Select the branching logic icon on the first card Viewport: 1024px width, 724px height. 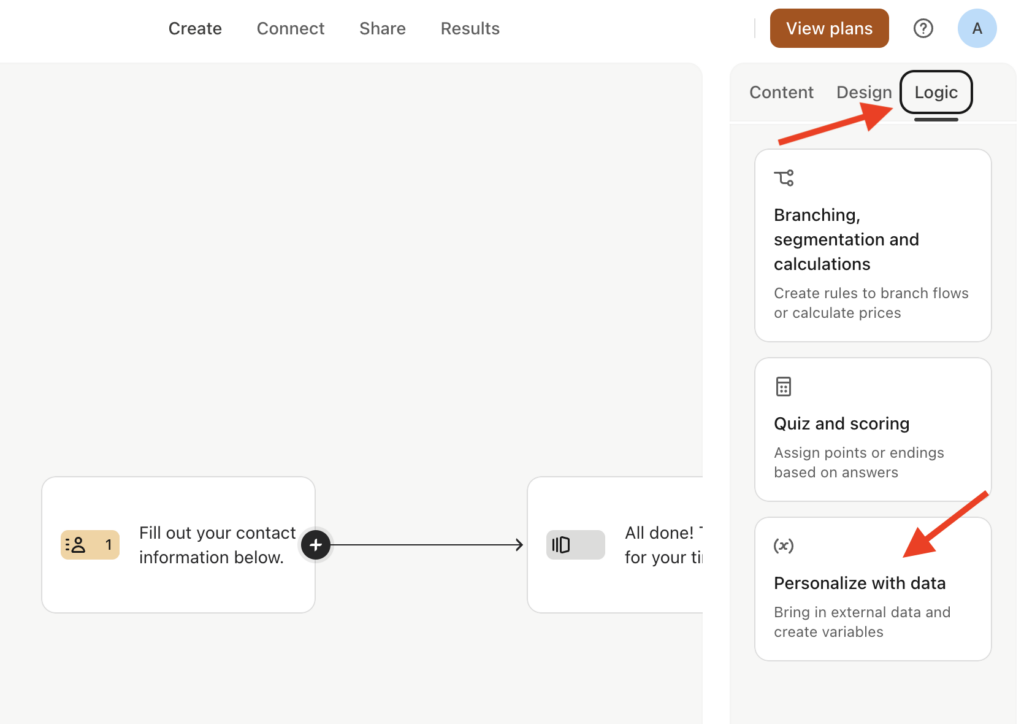[x=782, y=177]
